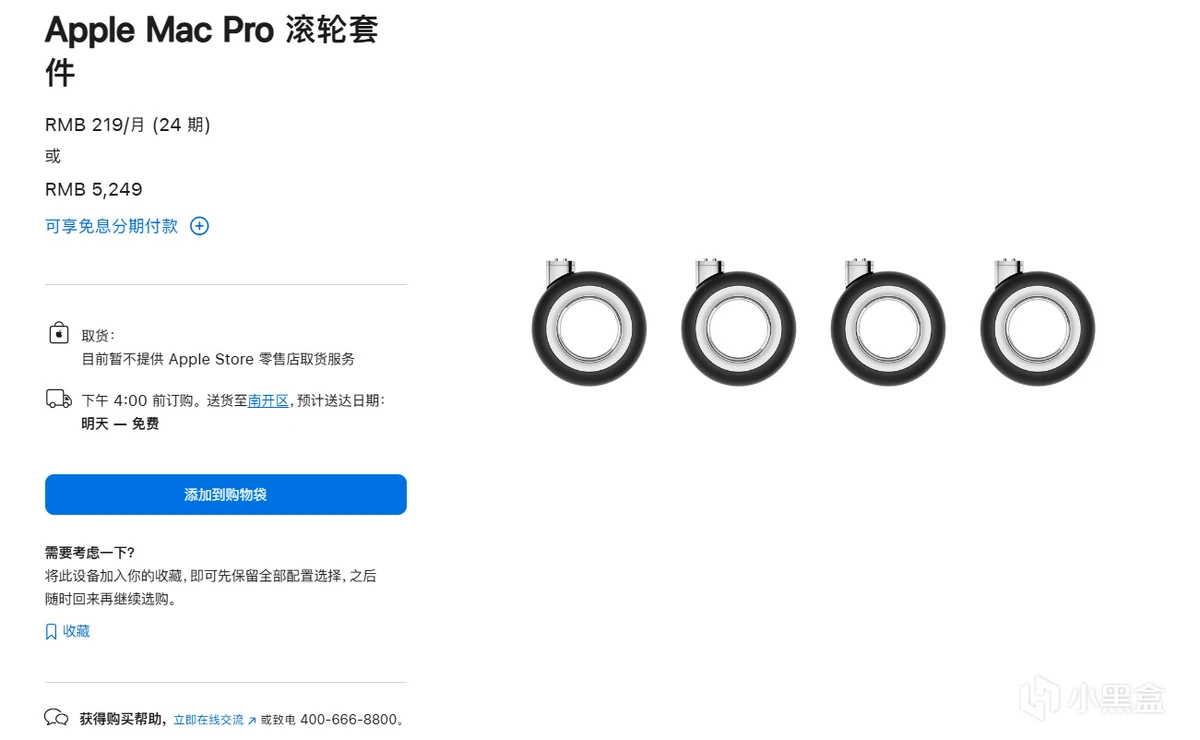Click the RMB 219/月 (24 期) installment price
Screen dimensions: 1200x740
(128, 125)
